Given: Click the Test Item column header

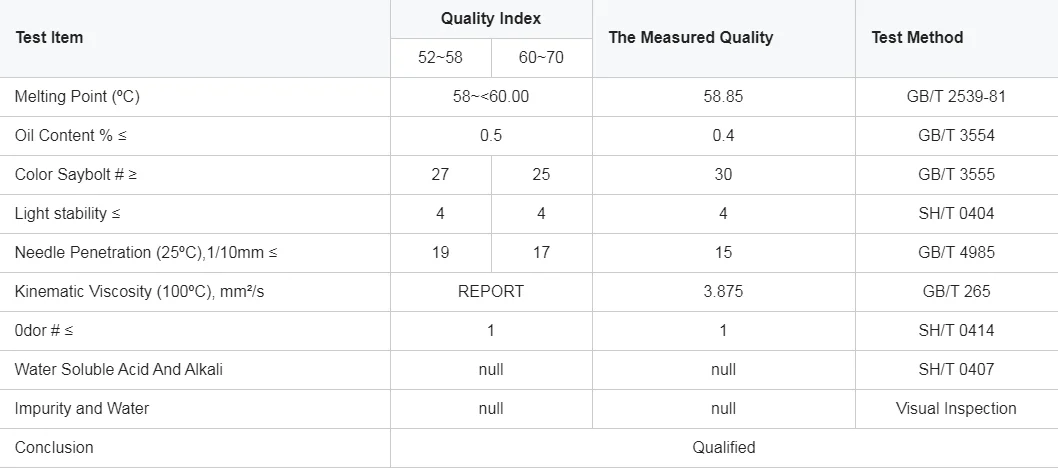Looking at the screenshot, I should [x=49, y=38].
